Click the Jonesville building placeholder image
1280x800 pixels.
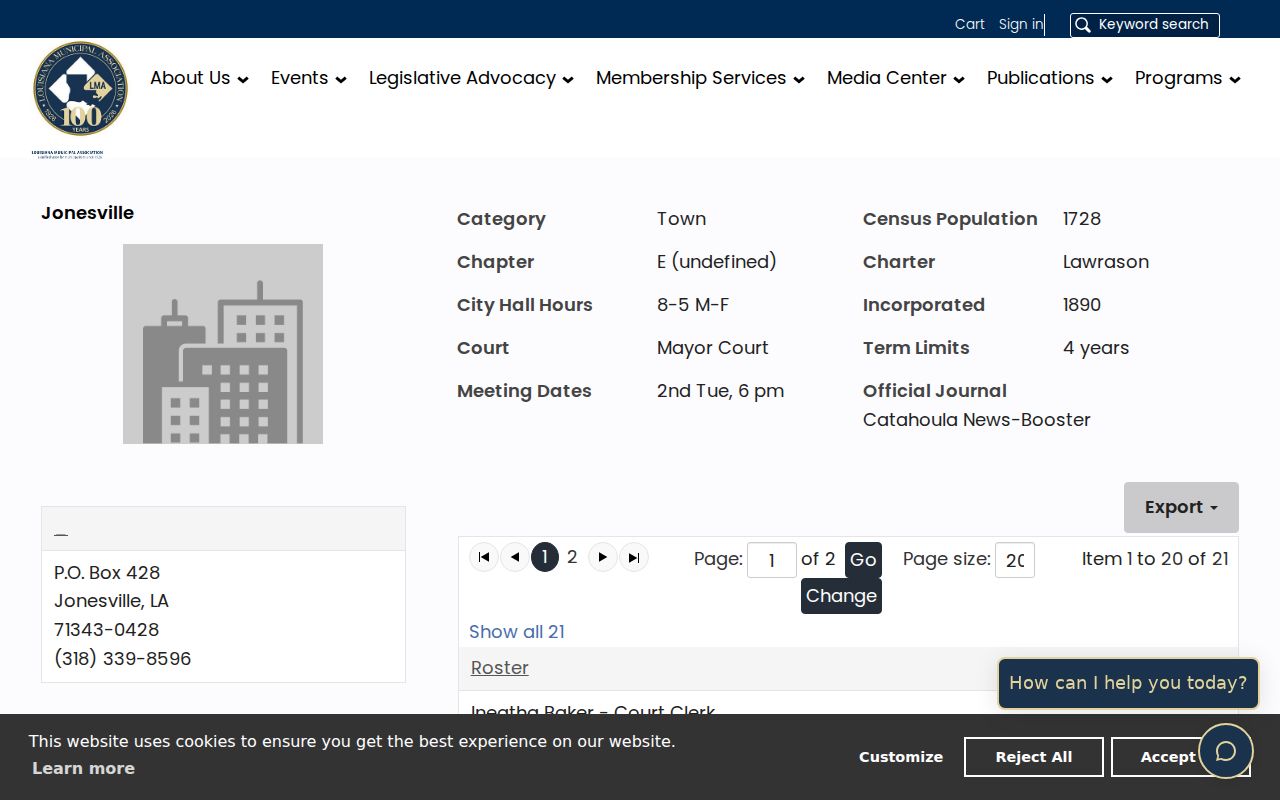pyautogui.click(x=223, y=344)
